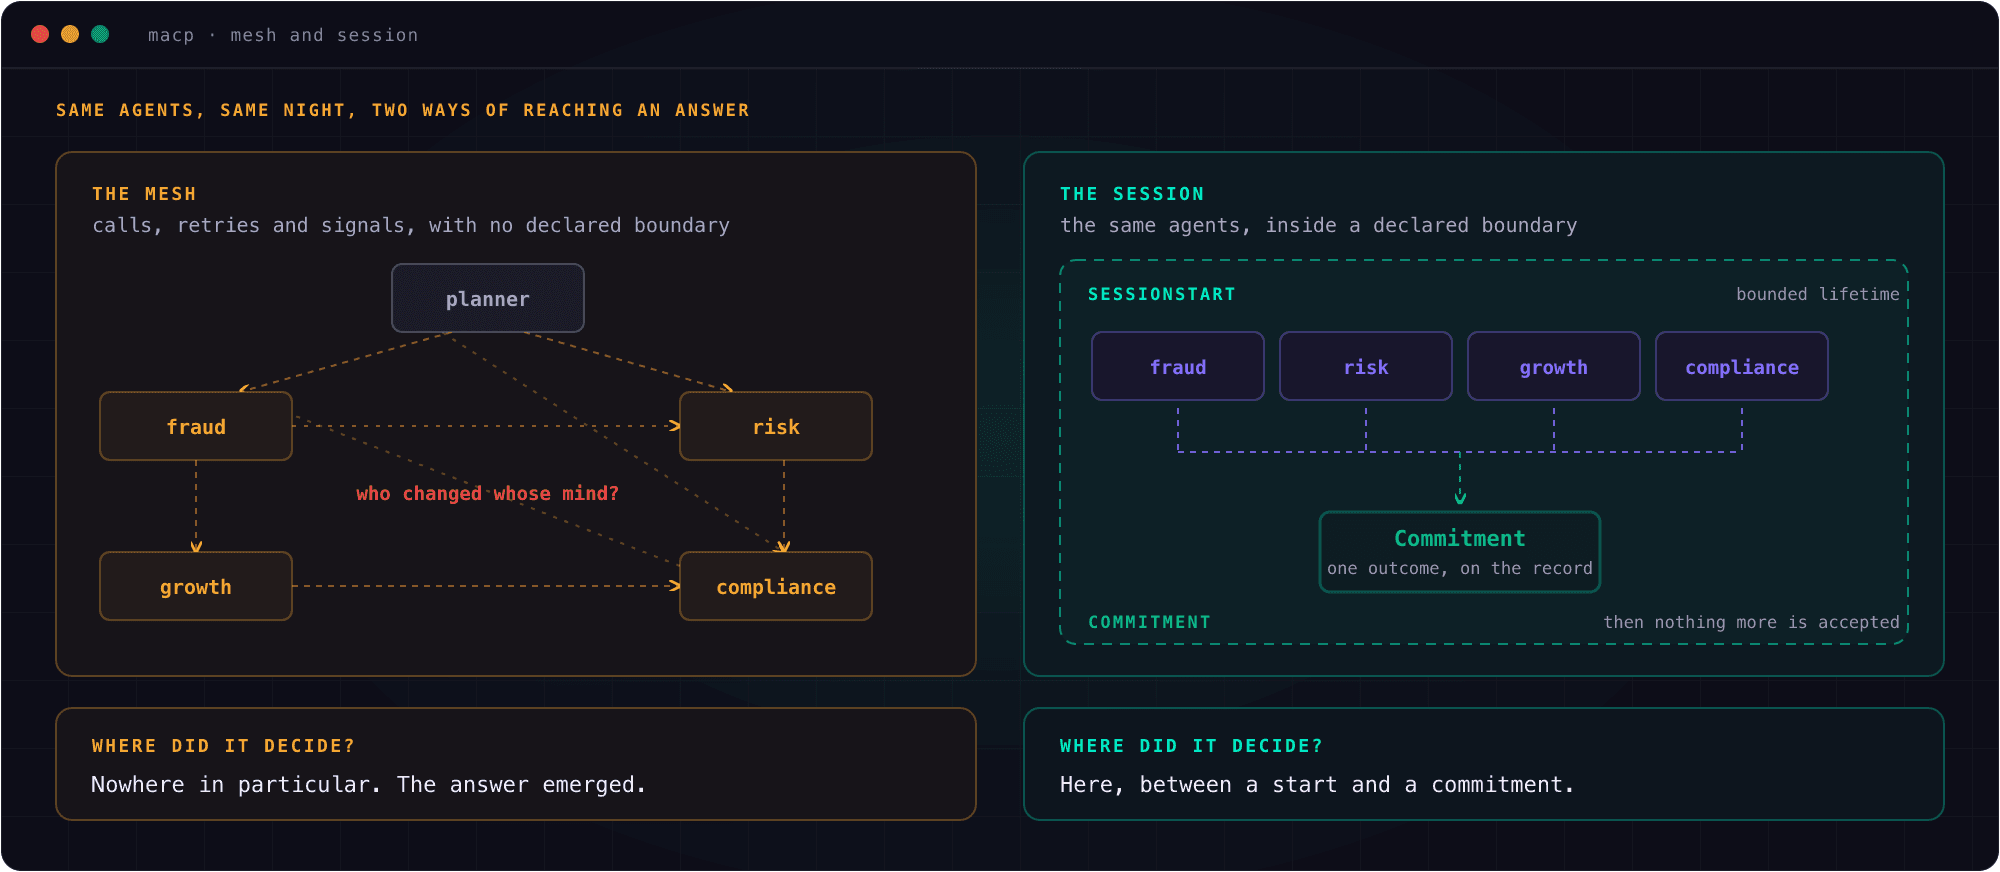Click the red close window dot
The height and width of the screenshot is (872, 2000).
(x=40, y=34)
